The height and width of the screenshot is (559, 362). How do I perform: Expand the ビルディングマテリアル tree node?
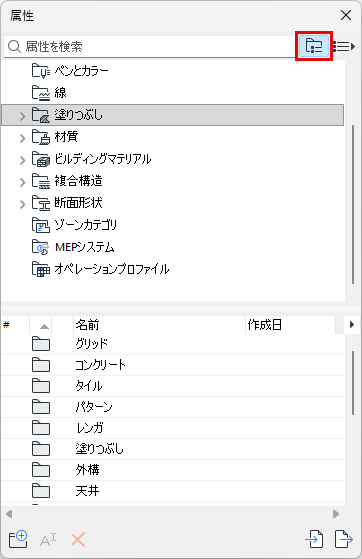click(x=22, y=160)
